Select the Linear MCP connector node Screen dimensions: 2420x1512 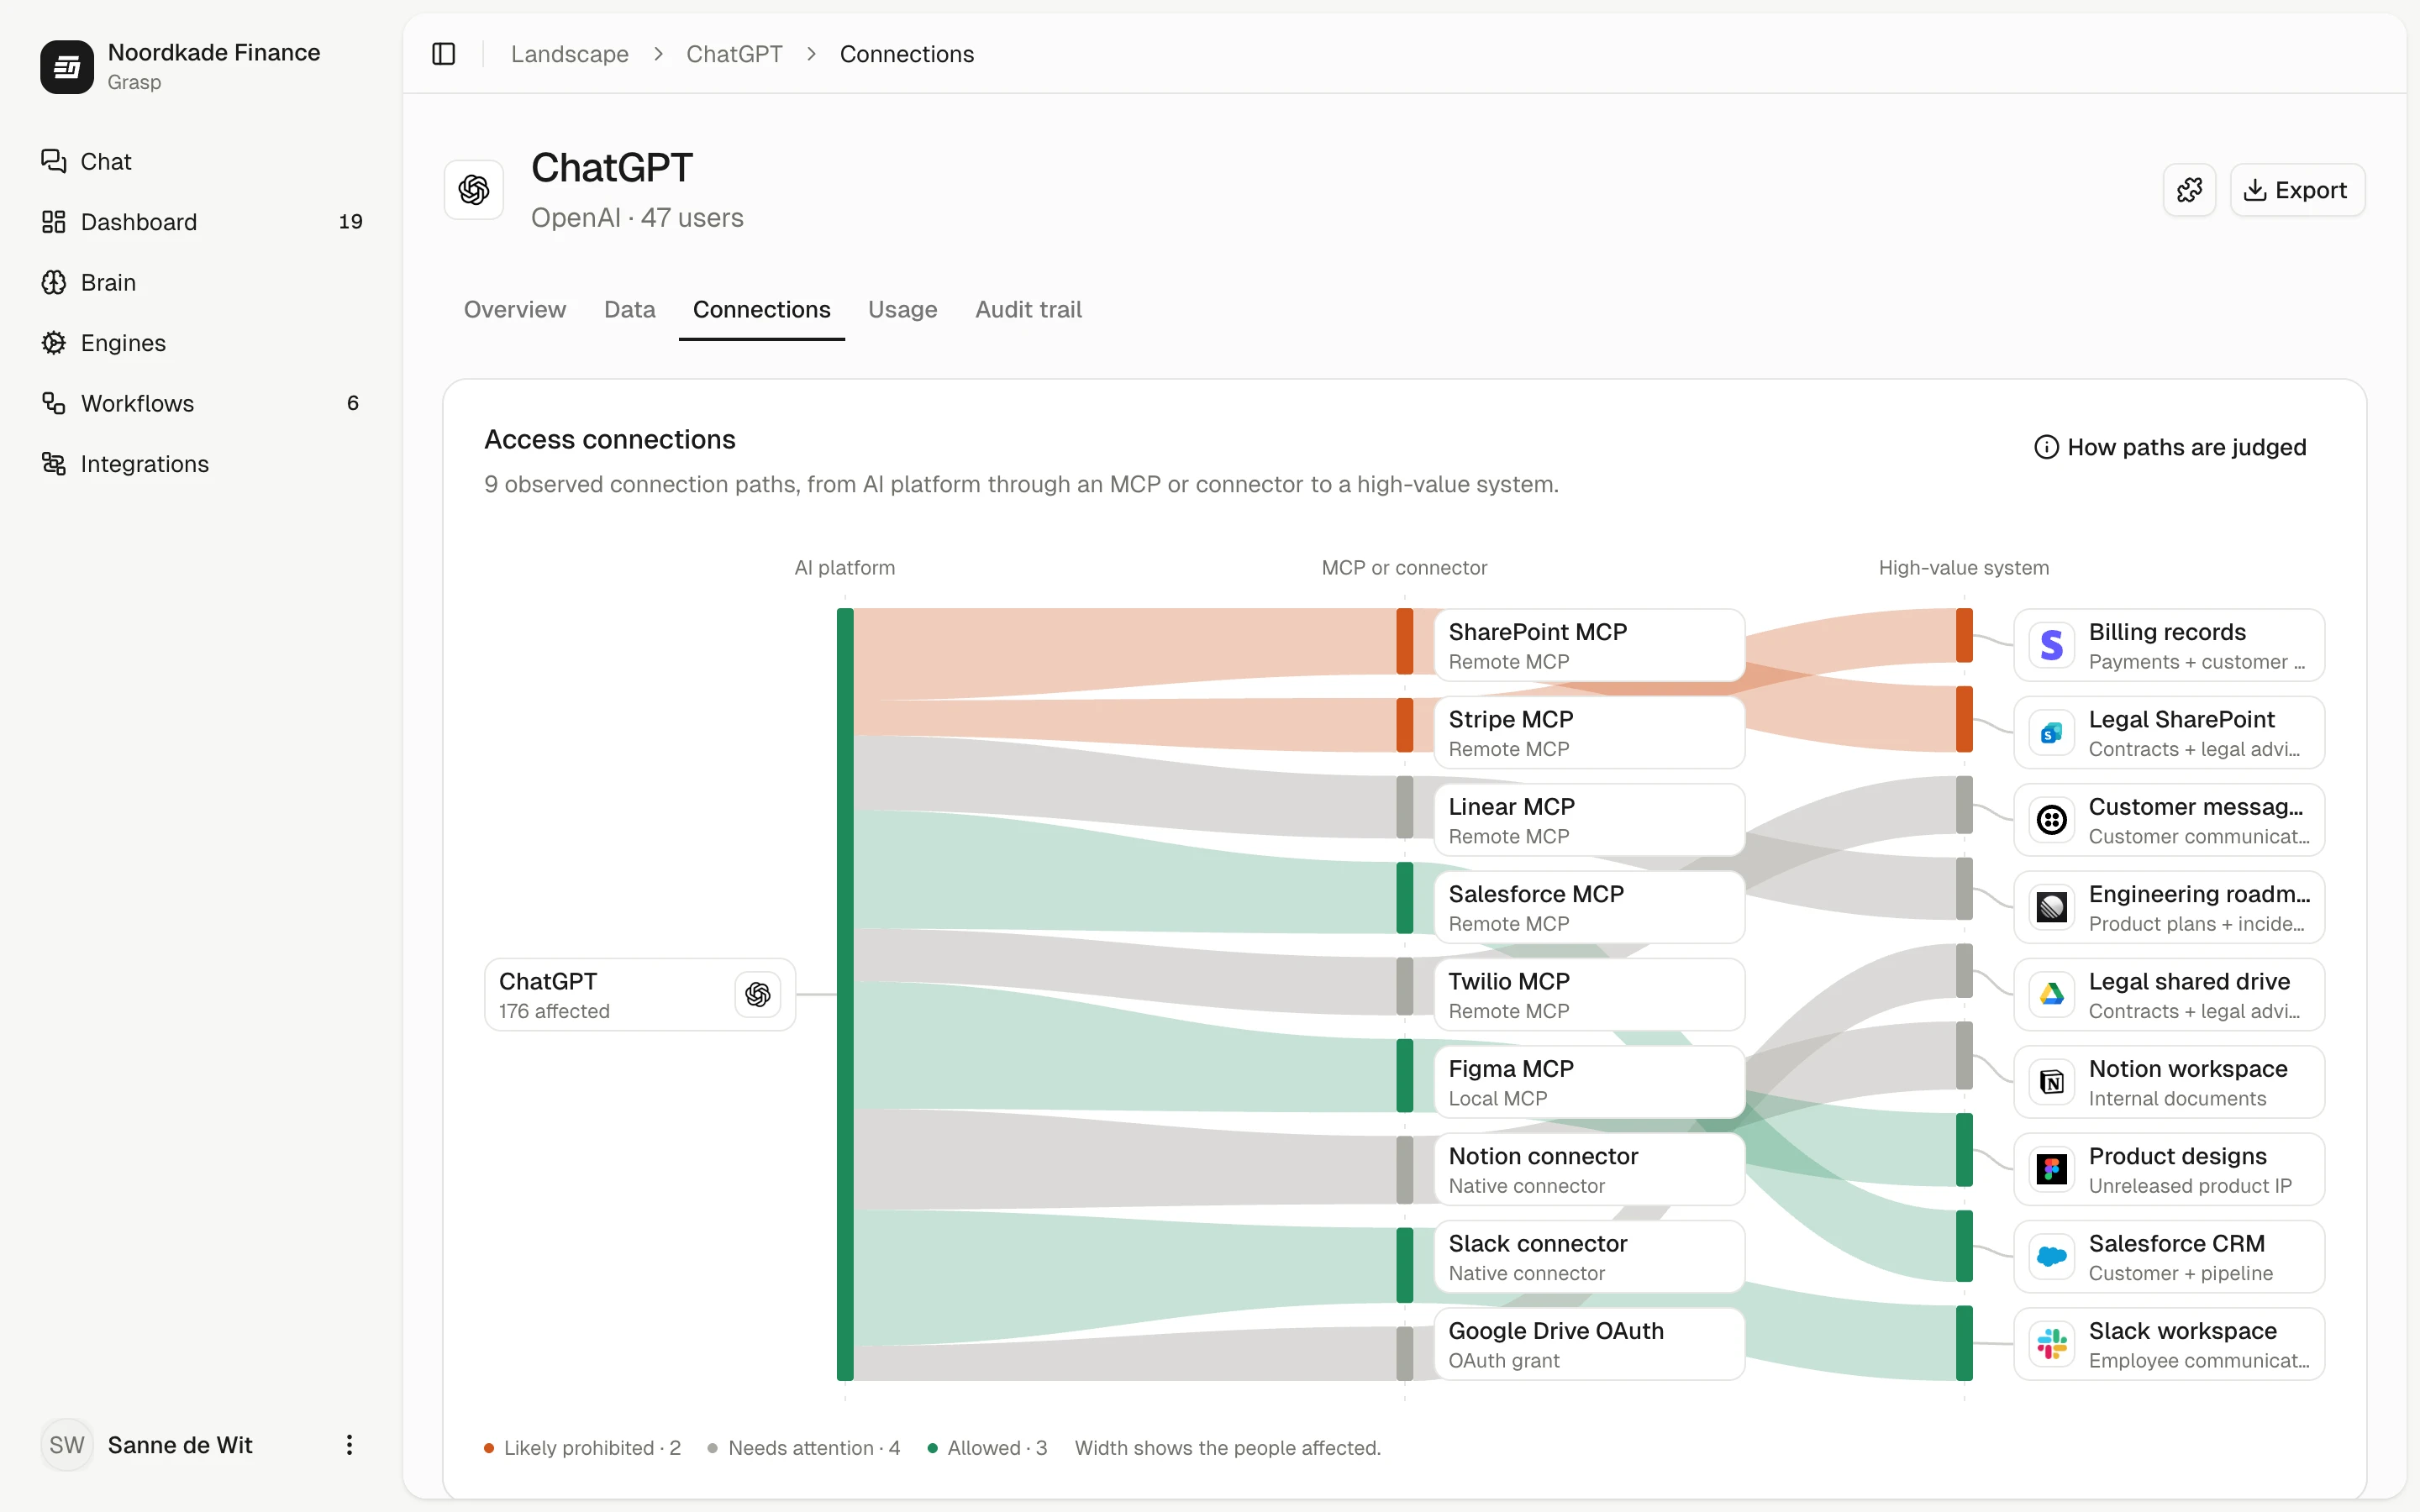1589,820
